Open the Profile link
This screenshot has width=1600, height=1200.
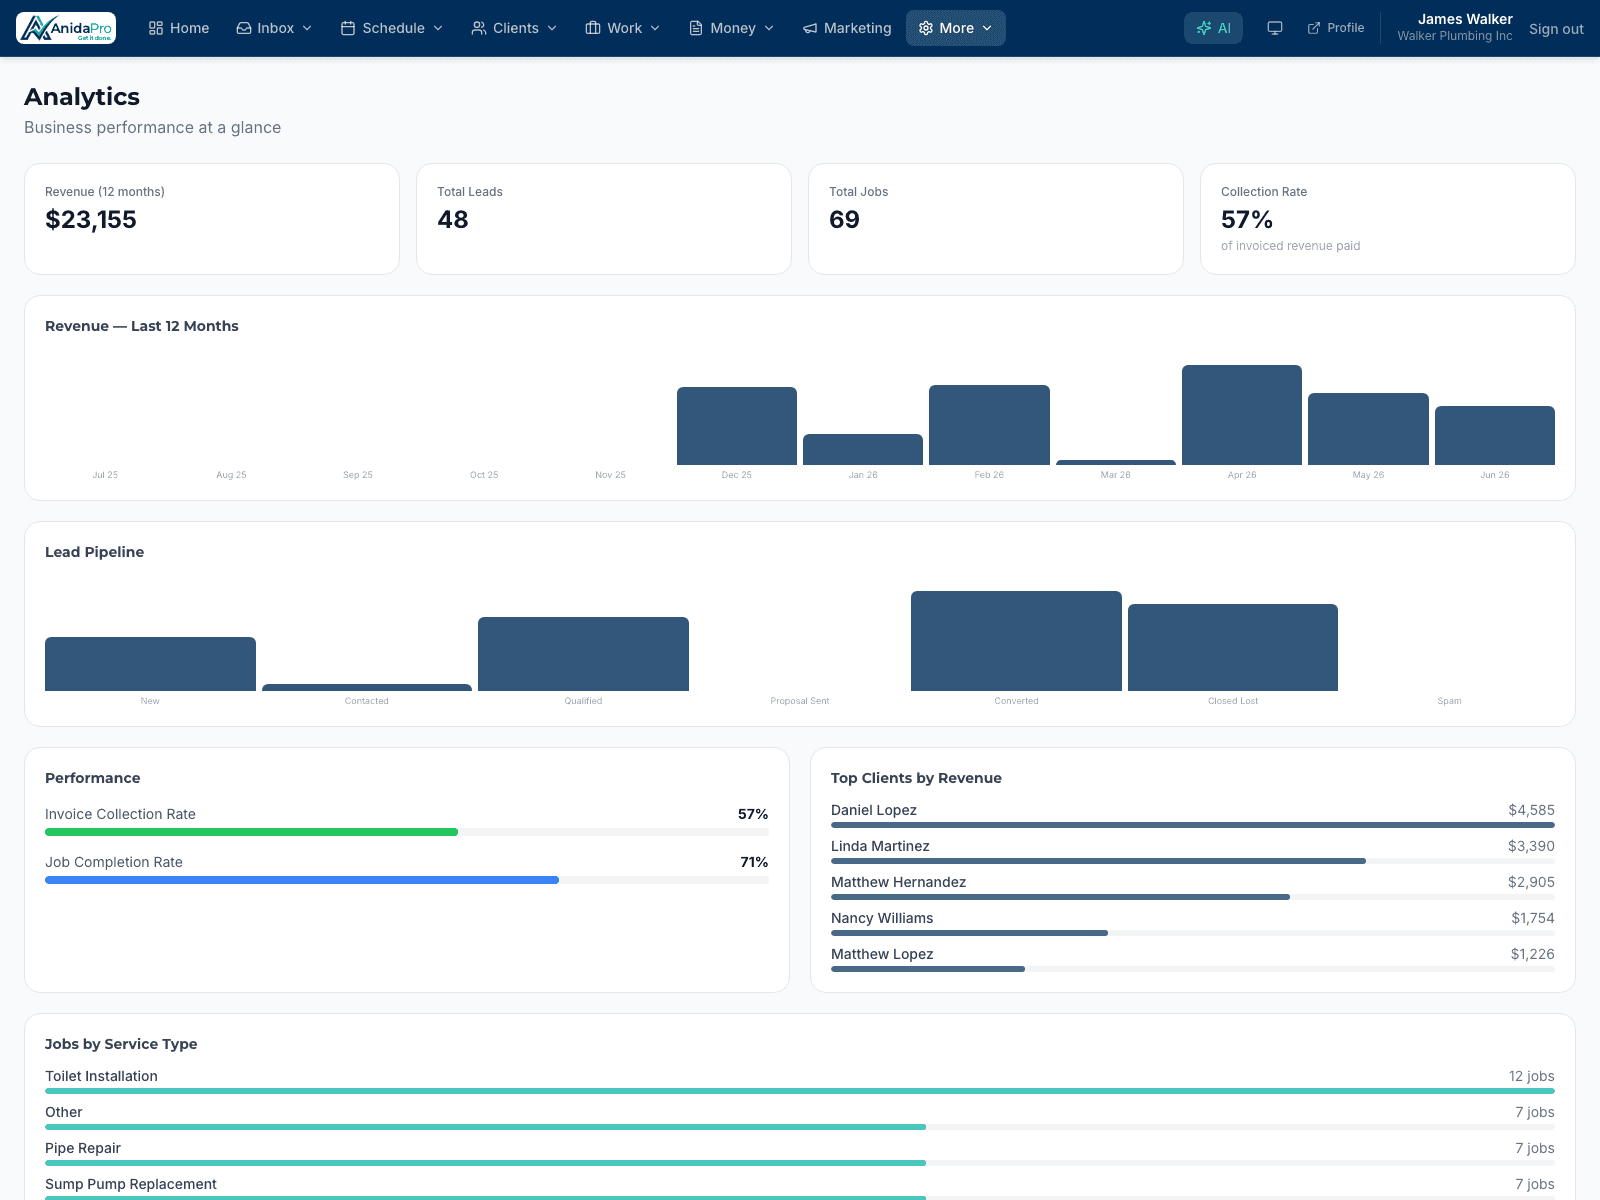pyautogui.click(x=1336, y=28)
